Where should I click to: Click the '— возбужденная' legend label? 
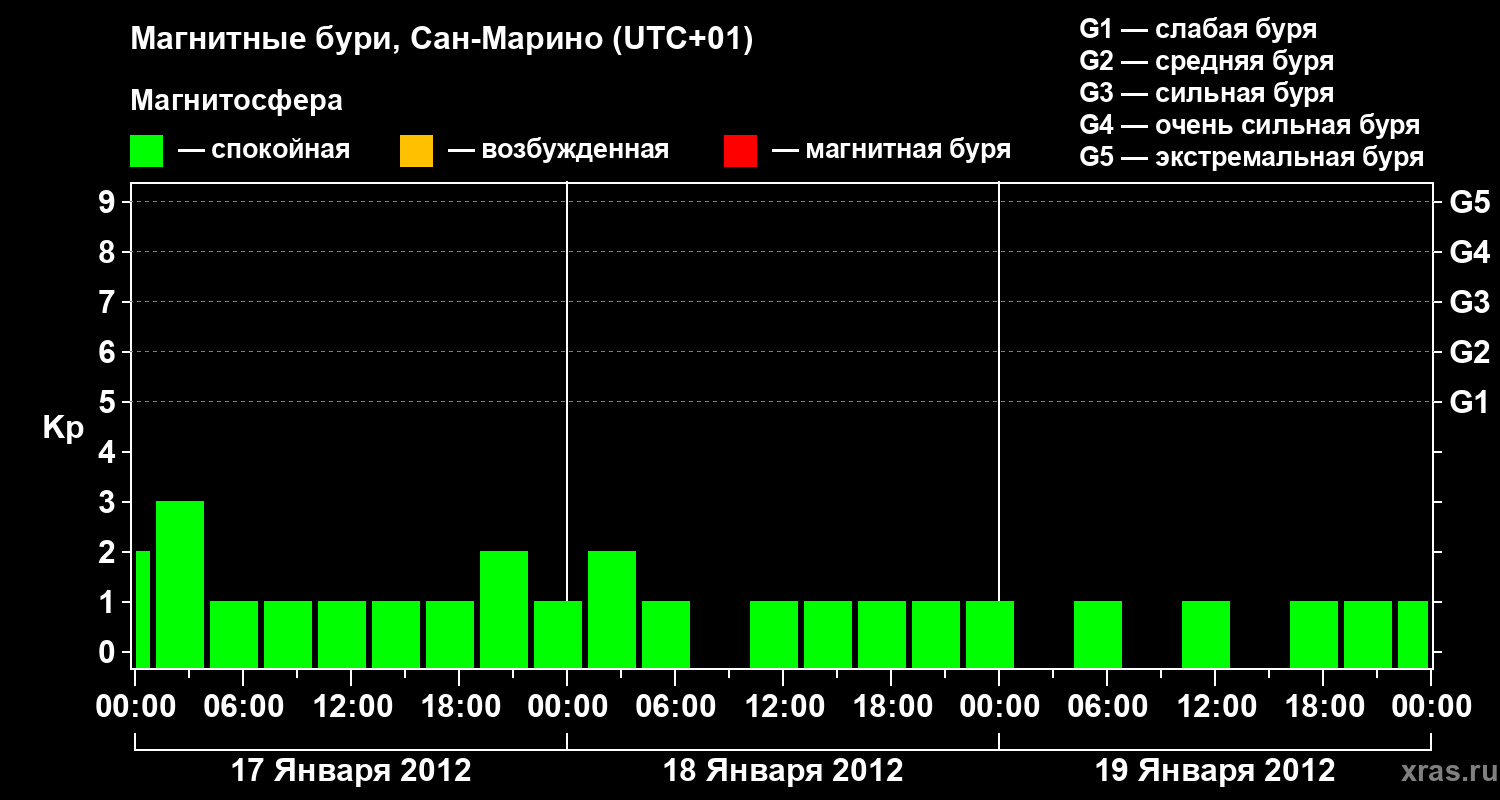click(559, 151)
